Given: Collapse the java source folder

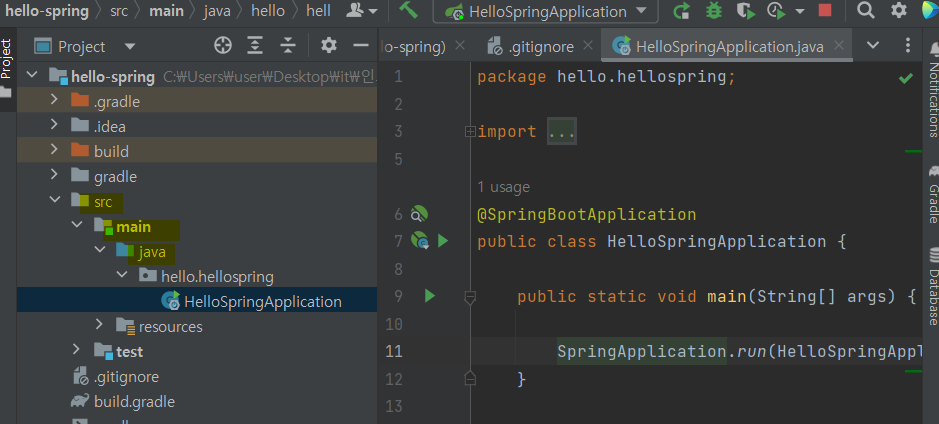Looking at the screenshot, I should [99, 250].
